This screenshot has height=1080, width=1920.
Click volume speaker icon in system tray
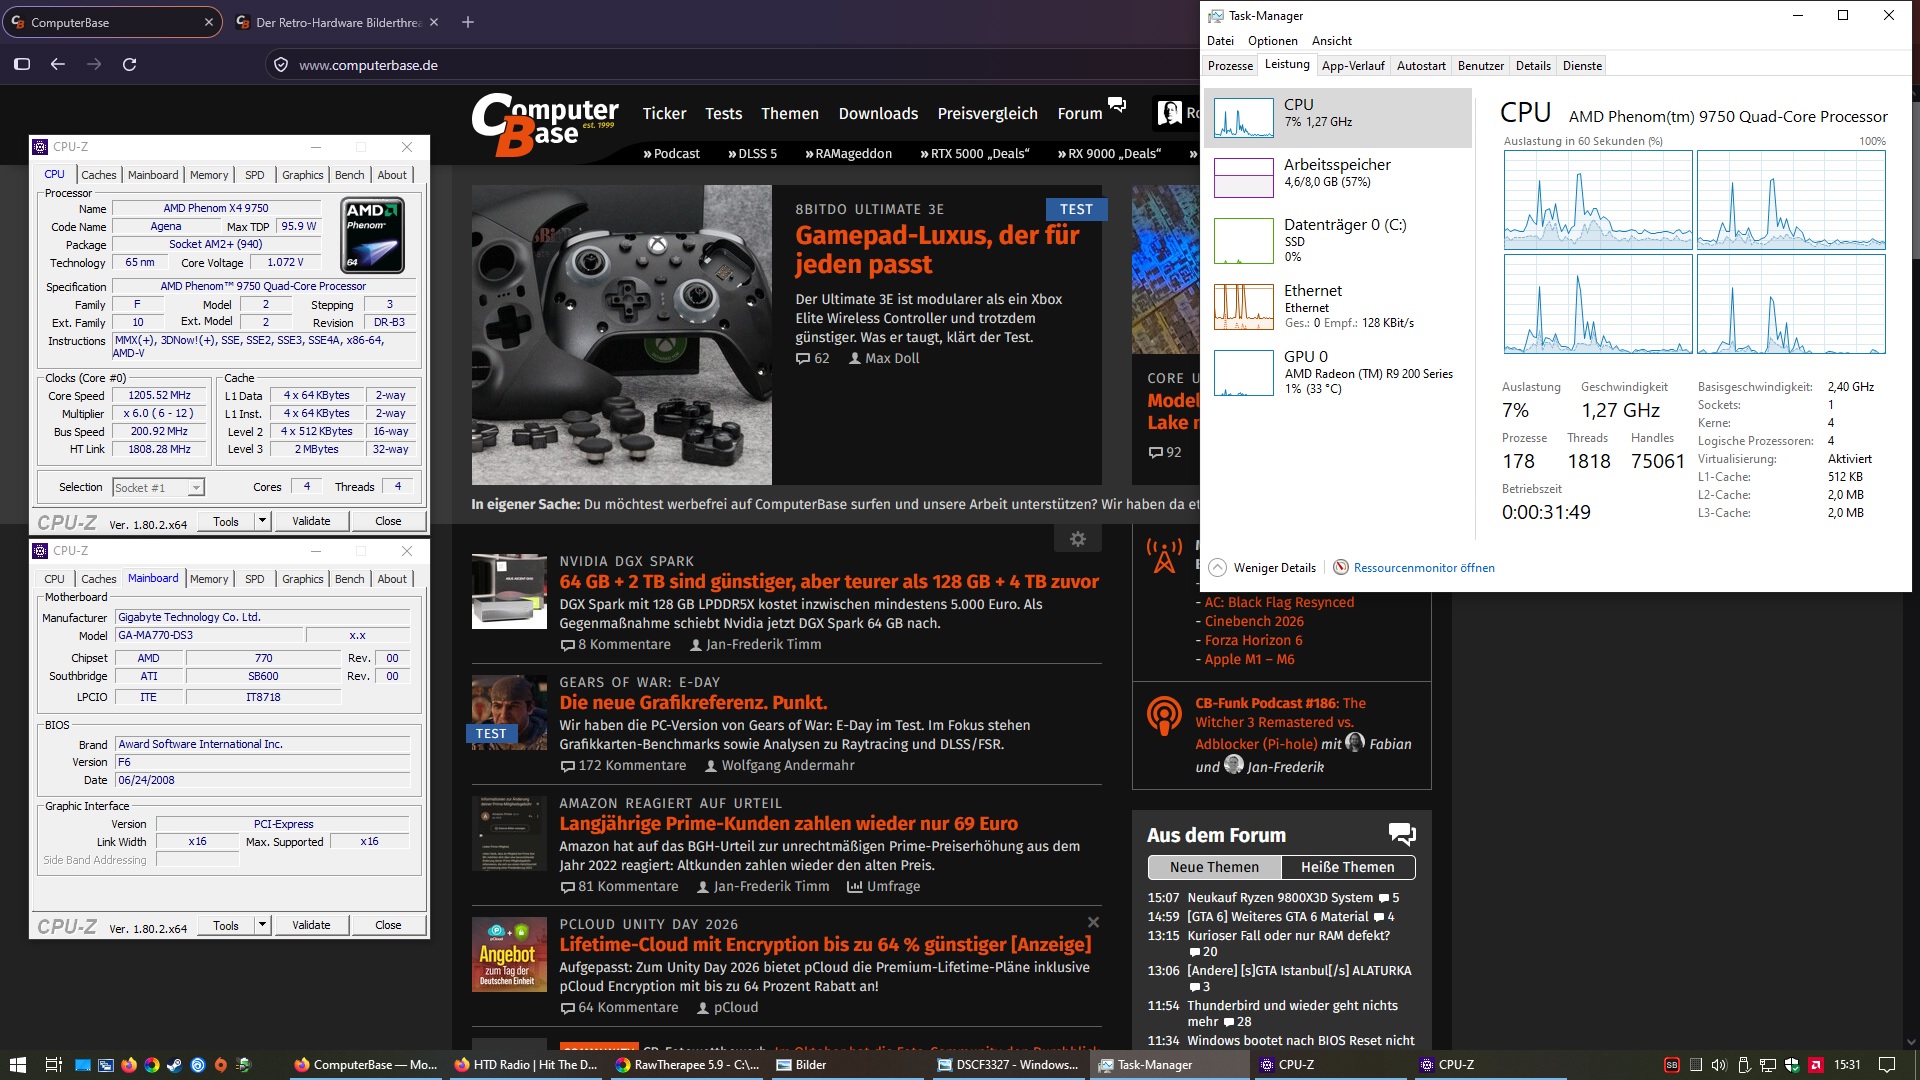[x=1719, y=1065]
